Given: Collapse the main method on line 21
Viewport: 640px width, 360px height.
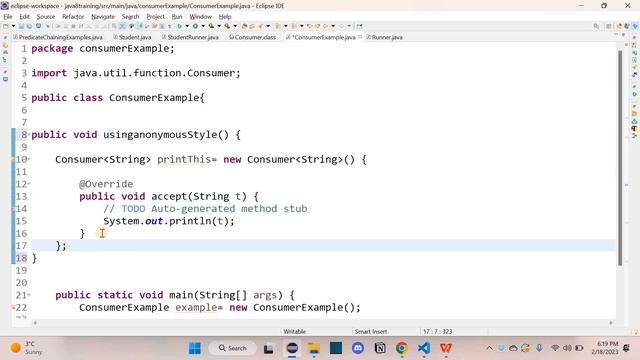Looking at the screenshot, I should coord(29,294).
